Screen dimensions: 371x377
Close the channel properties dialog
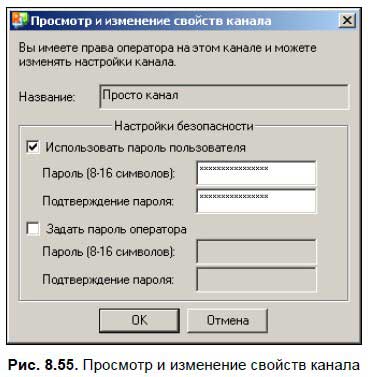coord(347,21)
